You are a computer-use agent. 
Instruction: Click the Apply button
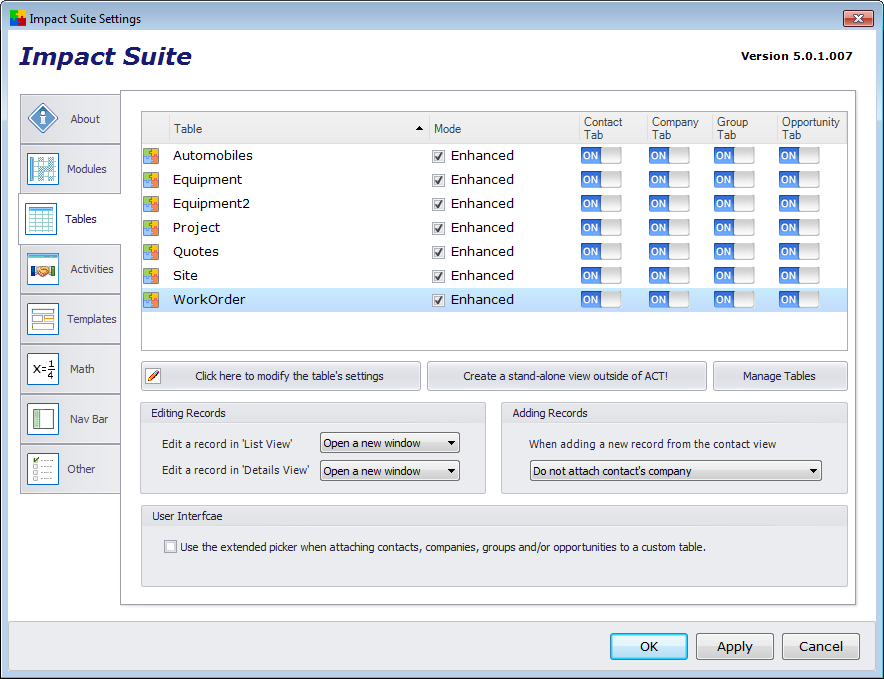click(735, 646)
